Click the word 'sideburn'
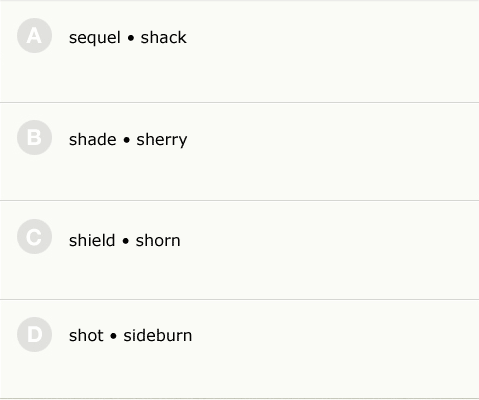The width and height of the screenshot is (479, 400). [158, 335]
